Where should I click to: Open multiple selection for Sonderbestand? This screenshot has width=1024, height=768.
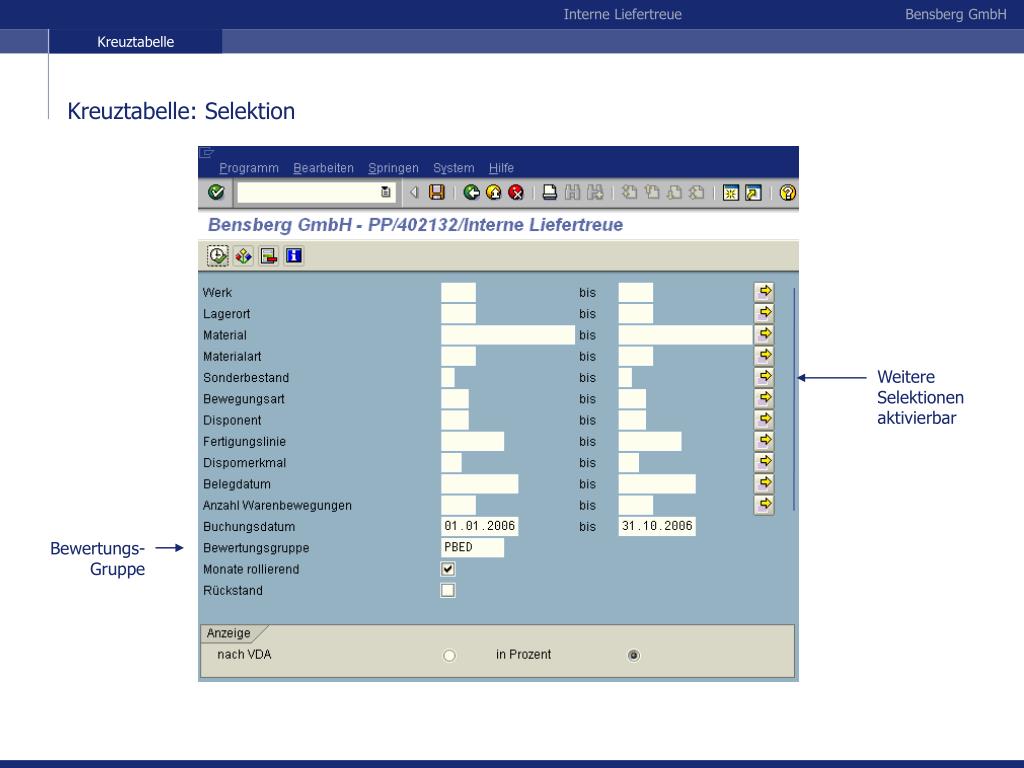click(x=764, y=376)
